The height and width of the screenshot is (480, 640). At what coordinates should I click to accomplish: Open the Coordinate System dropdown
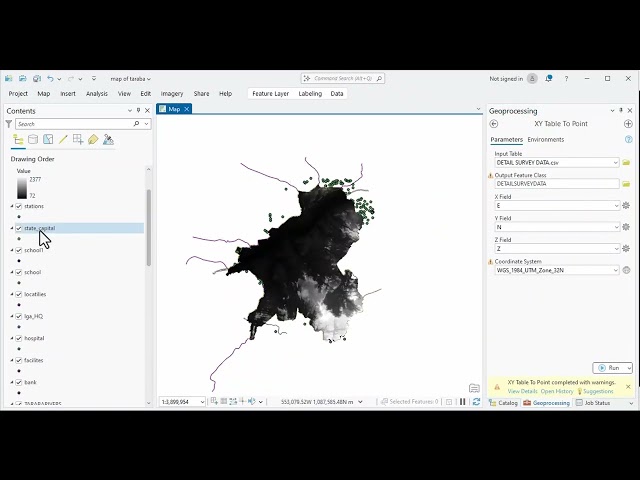(x=616, y=270)
